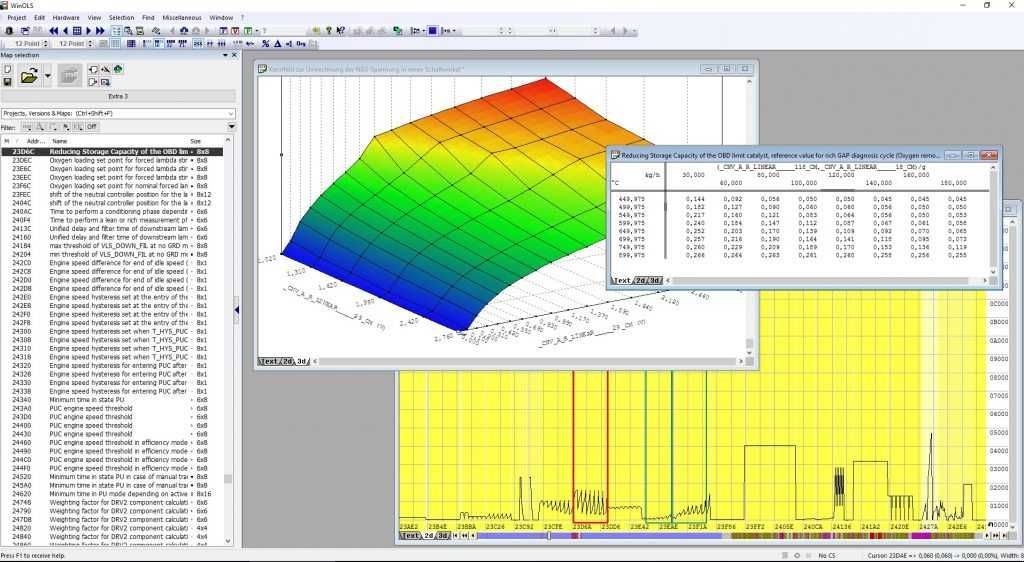Screen dimensions: 1024x562
Task: Click the light bulb hint icon
Action: 328,31
